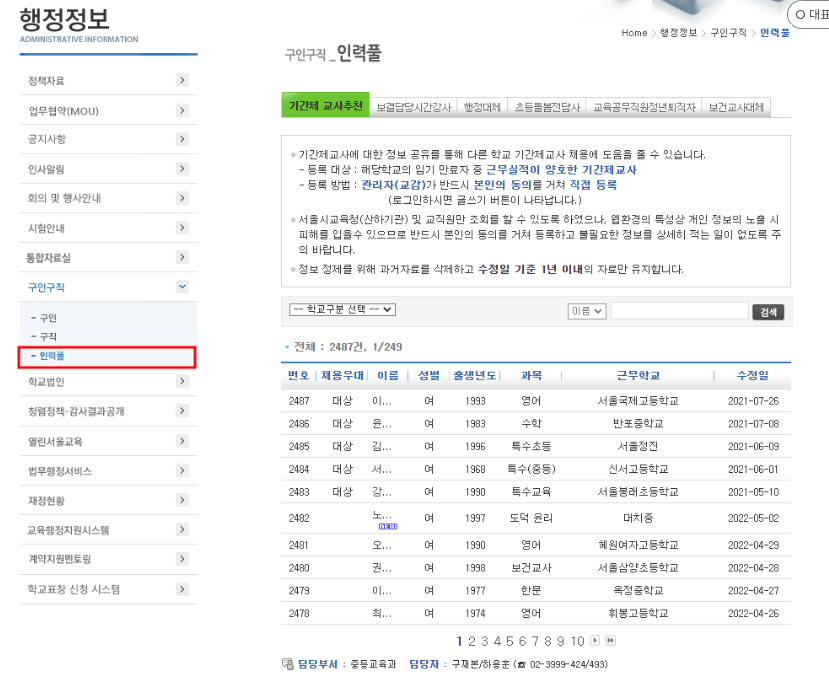Click the Home breadcrumb link
Image resolution: width=829 pixels, height=675 pixels.
(634, 32)
